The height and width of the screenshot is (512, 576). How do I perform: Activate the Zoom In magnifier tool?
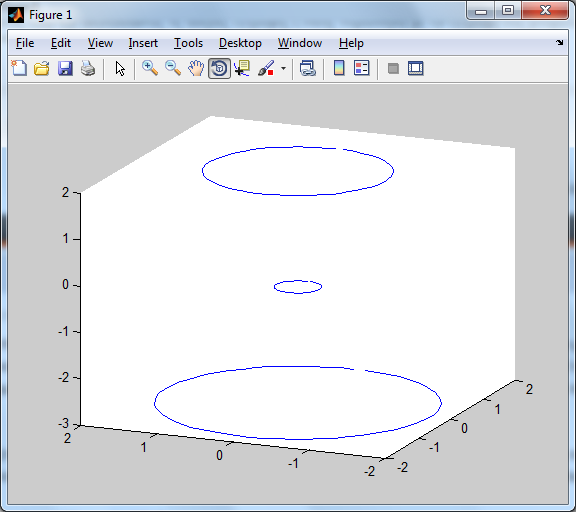click(x=150, y=68)
